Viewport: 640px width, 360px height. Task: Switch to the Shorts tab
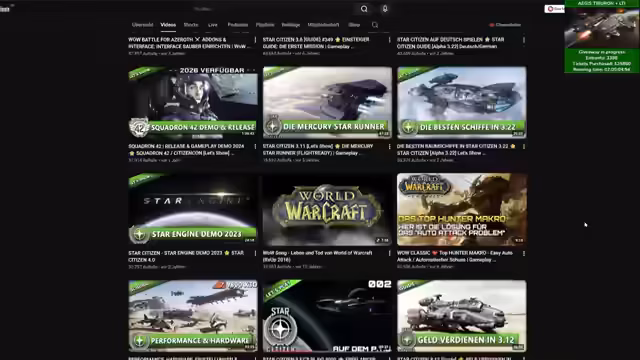[x=191, y=25]
